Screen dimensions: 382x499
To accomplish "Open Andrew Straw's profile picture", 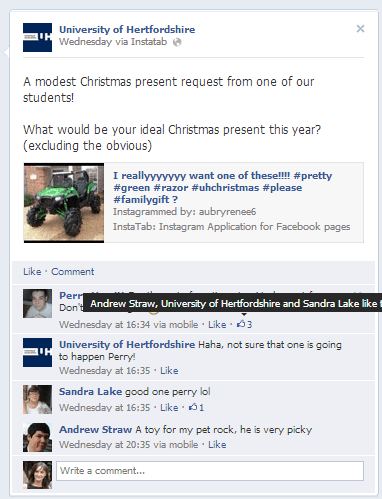I will 37,437.
